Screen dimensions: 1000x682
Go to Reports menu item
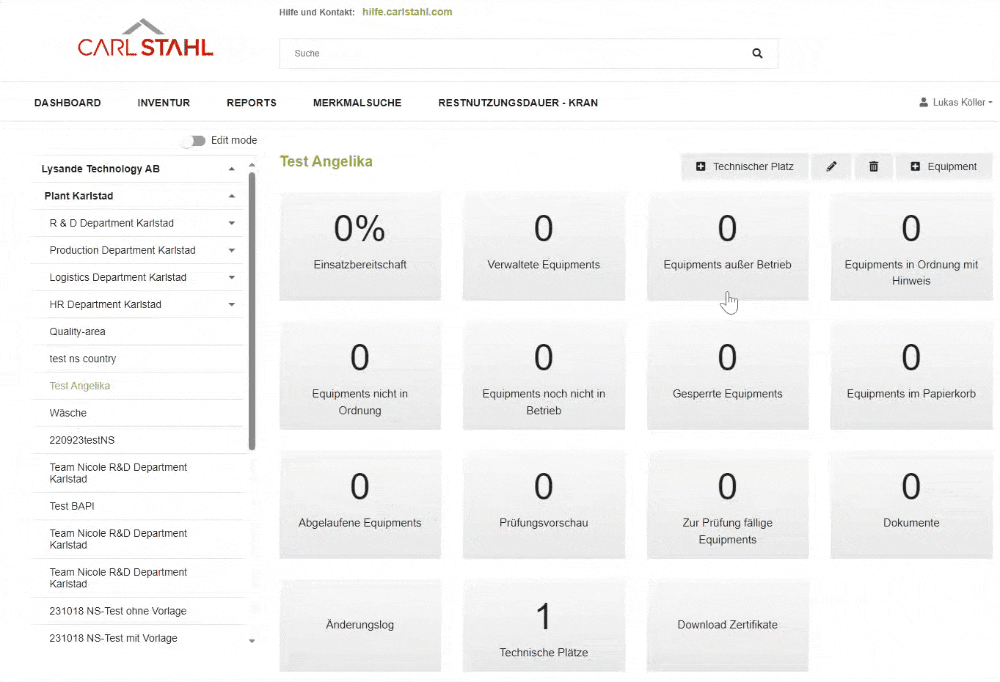click(251, 103)
